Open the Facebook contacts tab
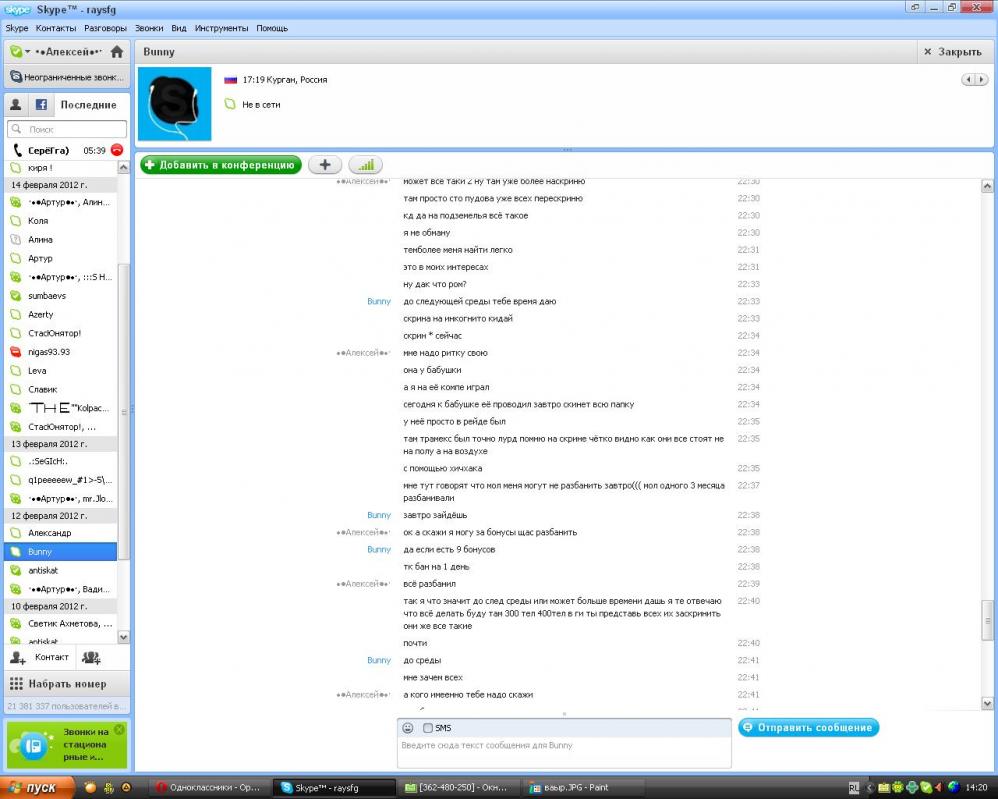 click(x=42, y=104)
